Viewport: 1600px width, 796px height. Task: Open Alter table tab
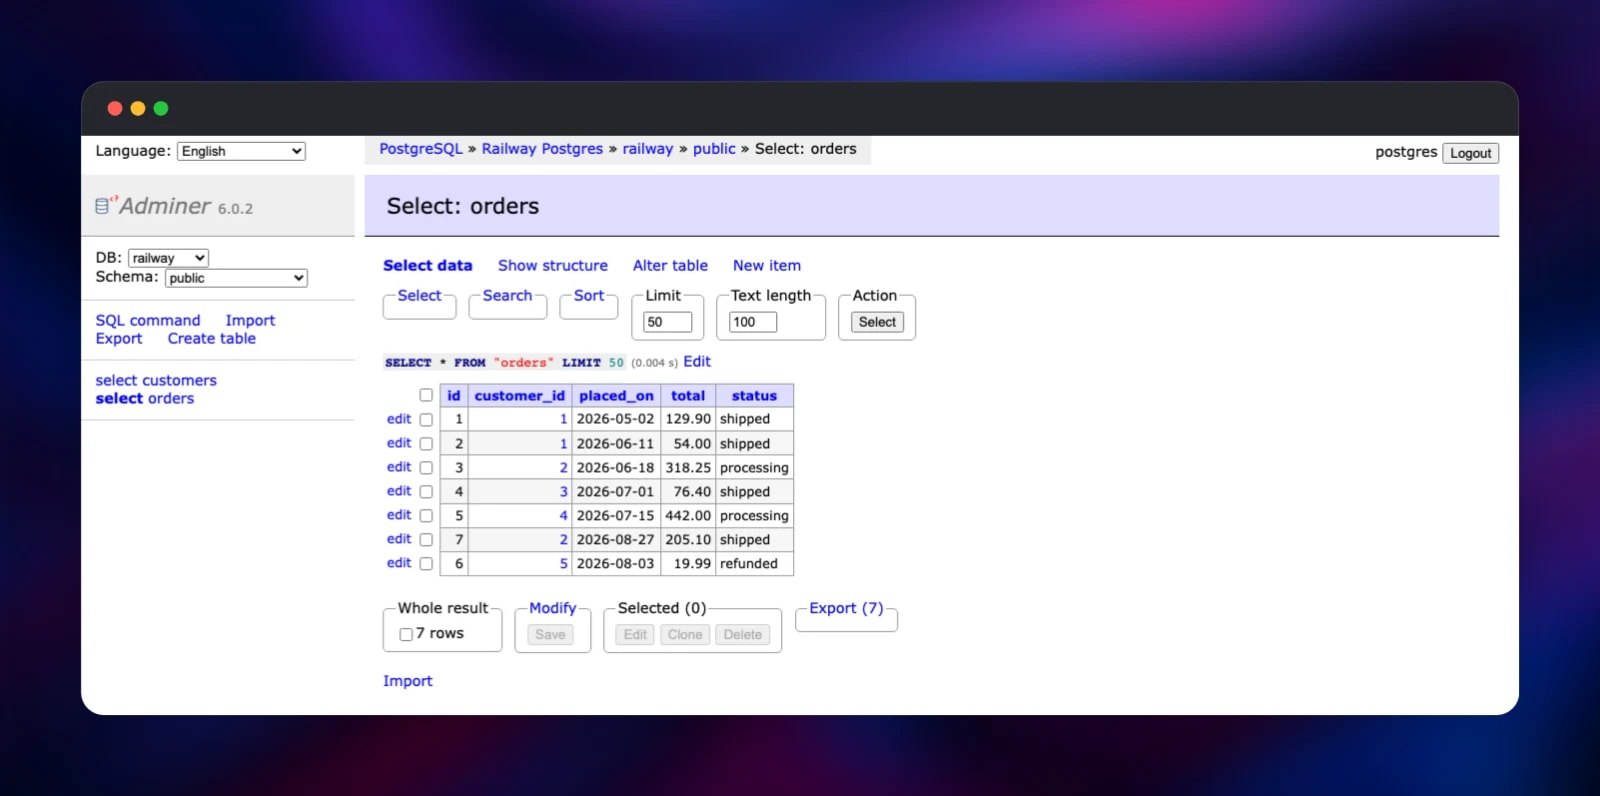(x=670, y=266)
